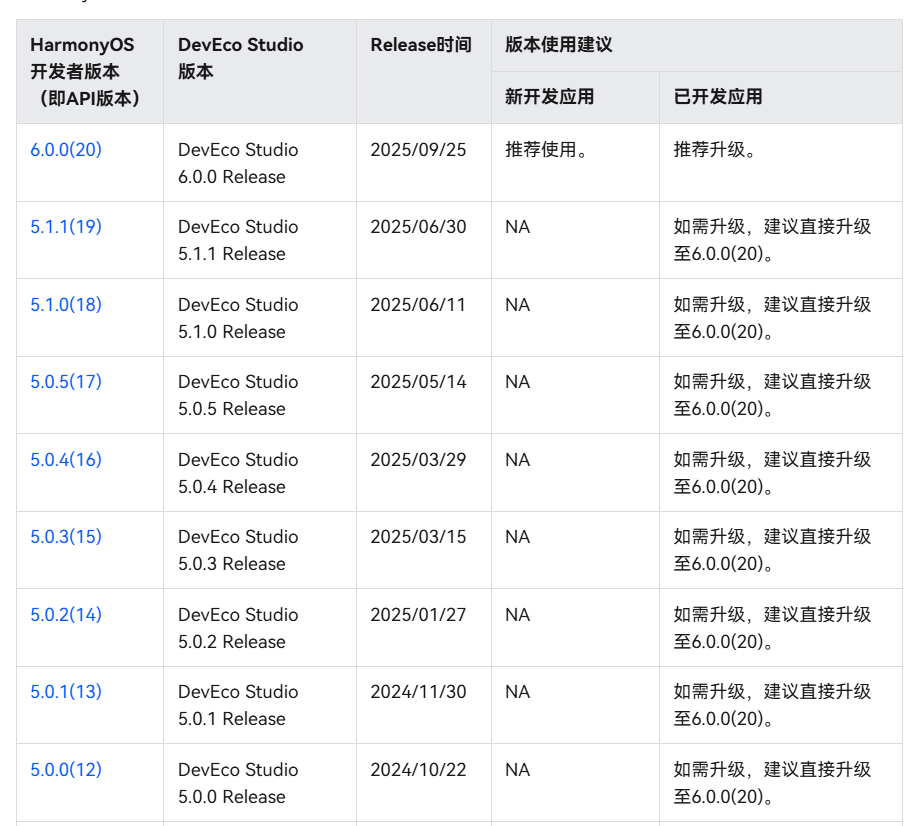Viewport: 915px width, 826px height.
Task: Select the release date 2025/05/14
Action: (418, 381)
